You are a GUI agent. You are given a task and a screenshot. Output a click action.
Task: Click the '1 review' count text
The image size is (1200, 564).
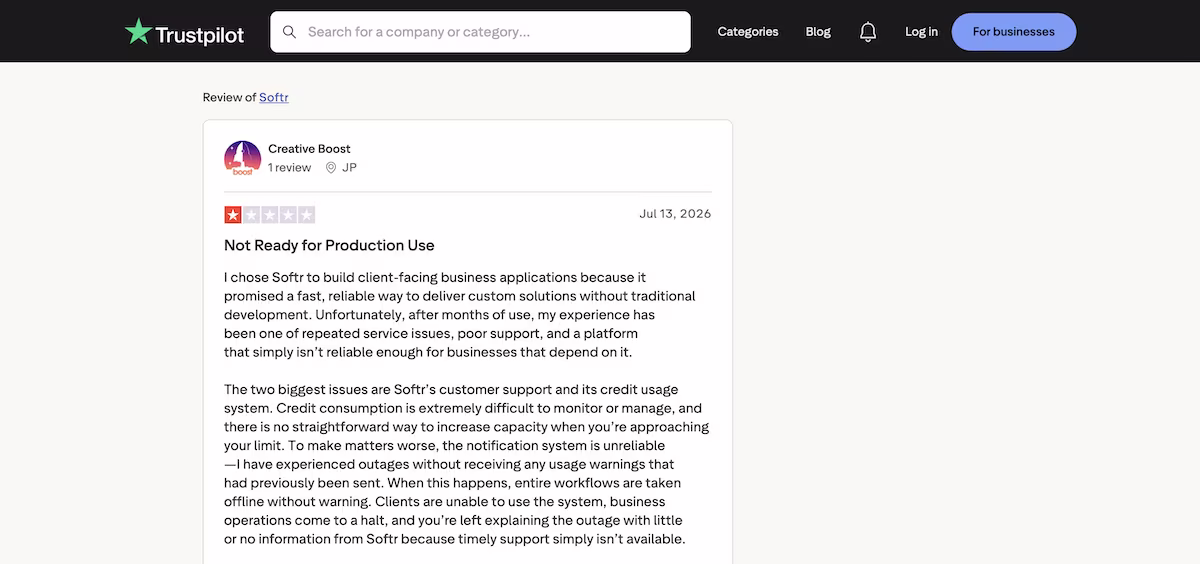point(289,168)
